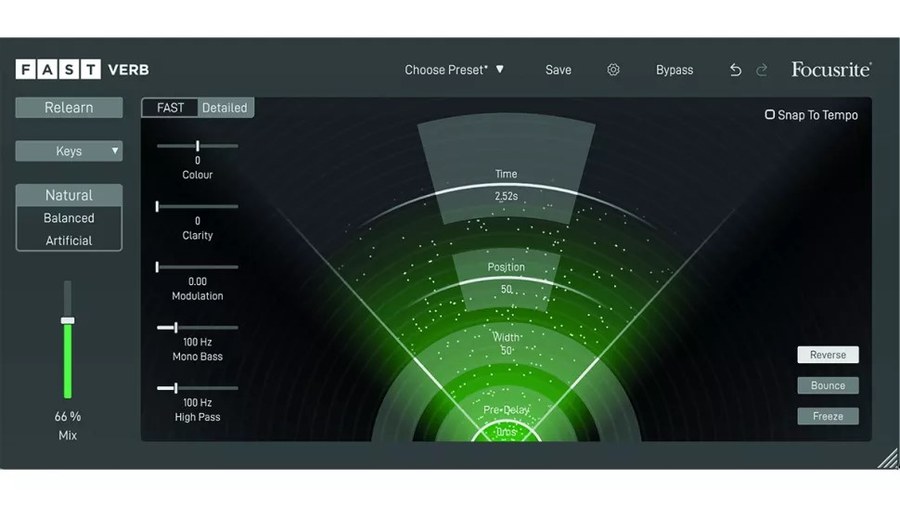Select the Natural reverb style
This screenshot has height=507, width=900.
69,195
